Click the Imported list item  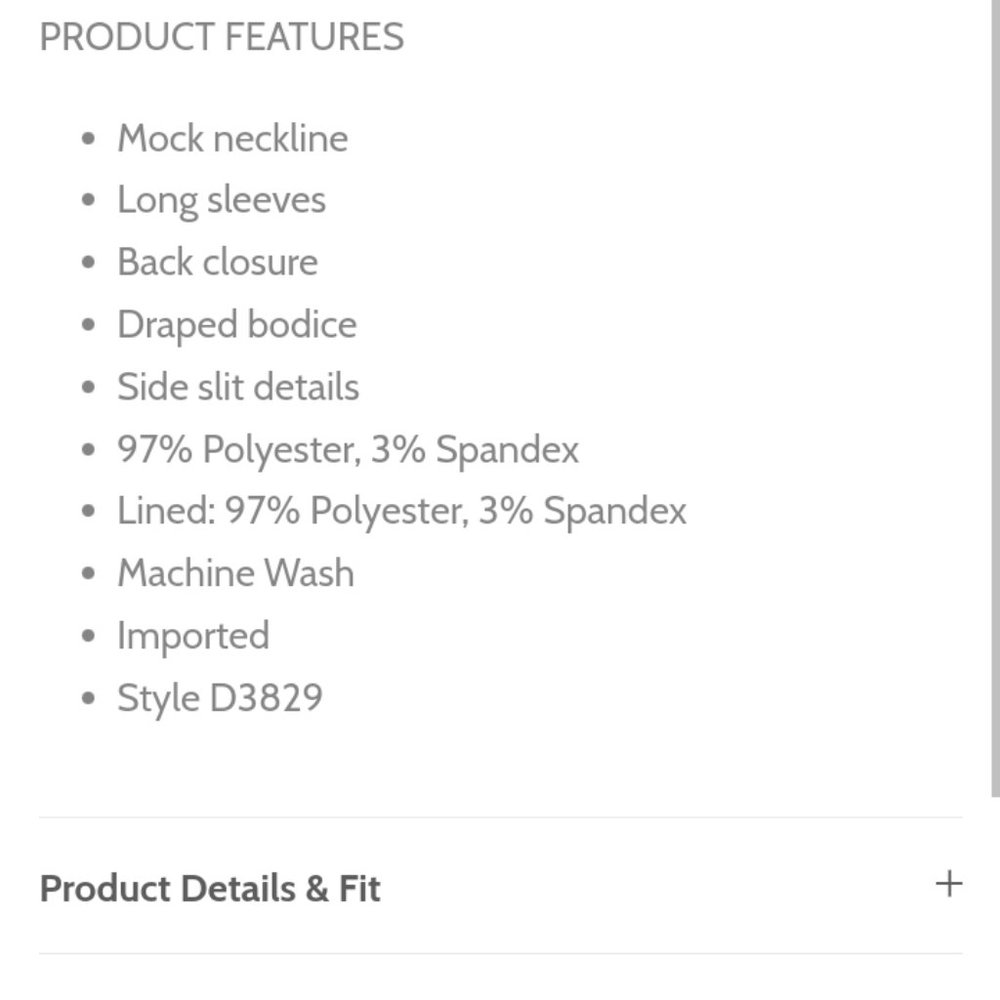coord(193,635)
